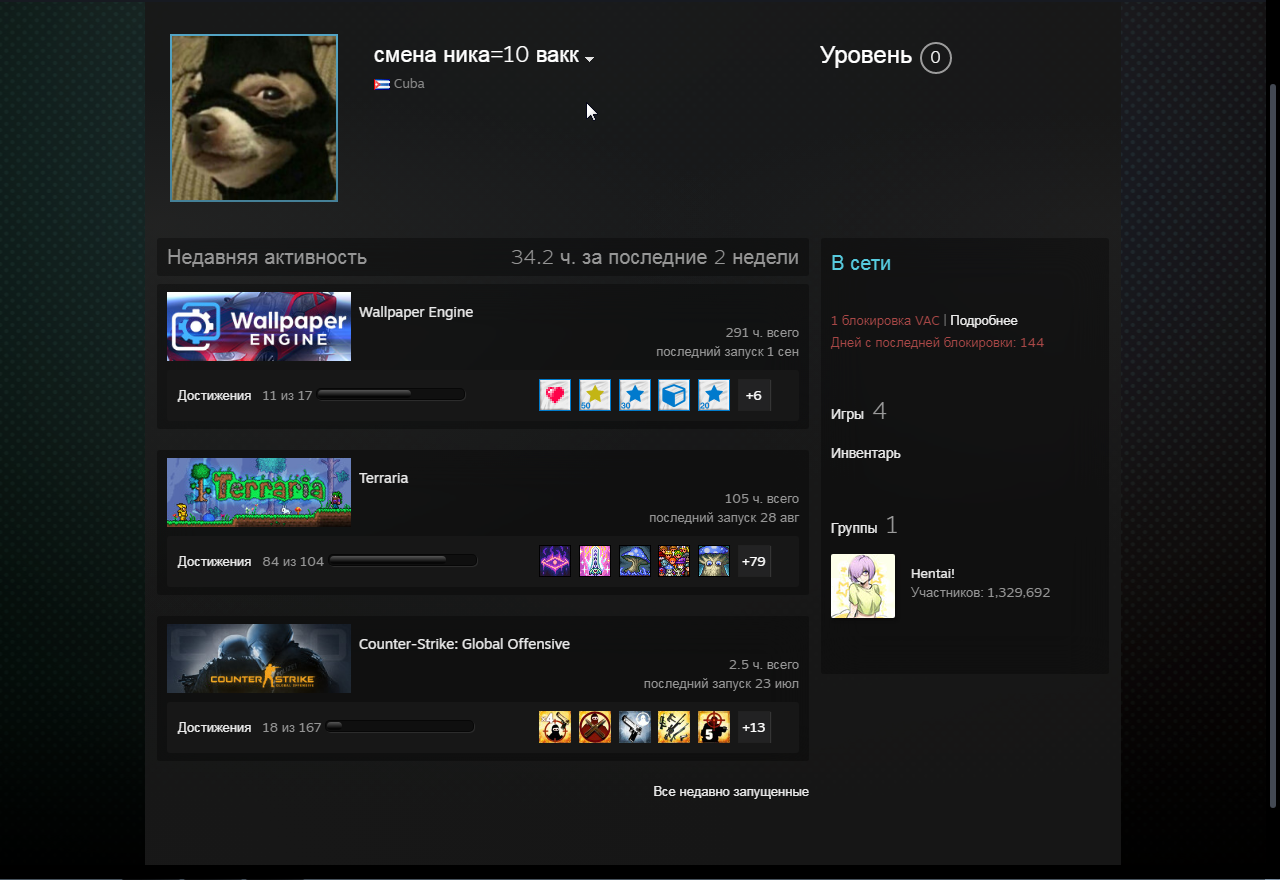The width and height of the screenshot is (1280, 880).
Task: Show +6 more Wallpaper Engine achievements
Action: (754, 395)
